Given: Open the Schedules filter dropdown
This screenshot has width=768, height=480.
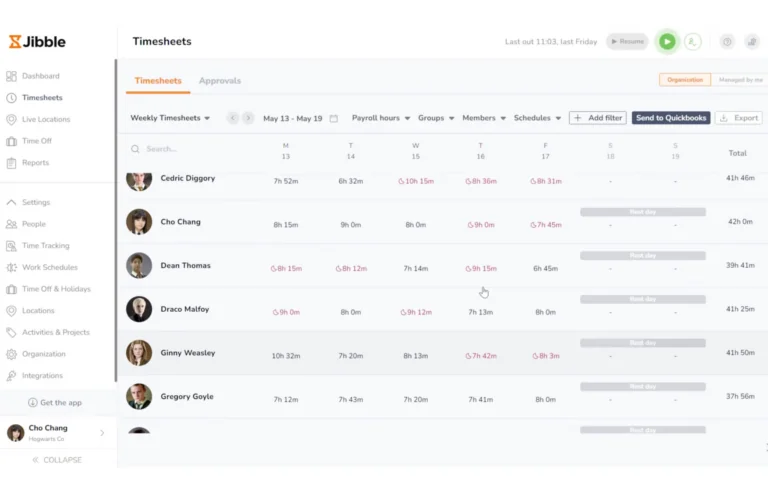Looking at the screenshot, I should (537, 118).
